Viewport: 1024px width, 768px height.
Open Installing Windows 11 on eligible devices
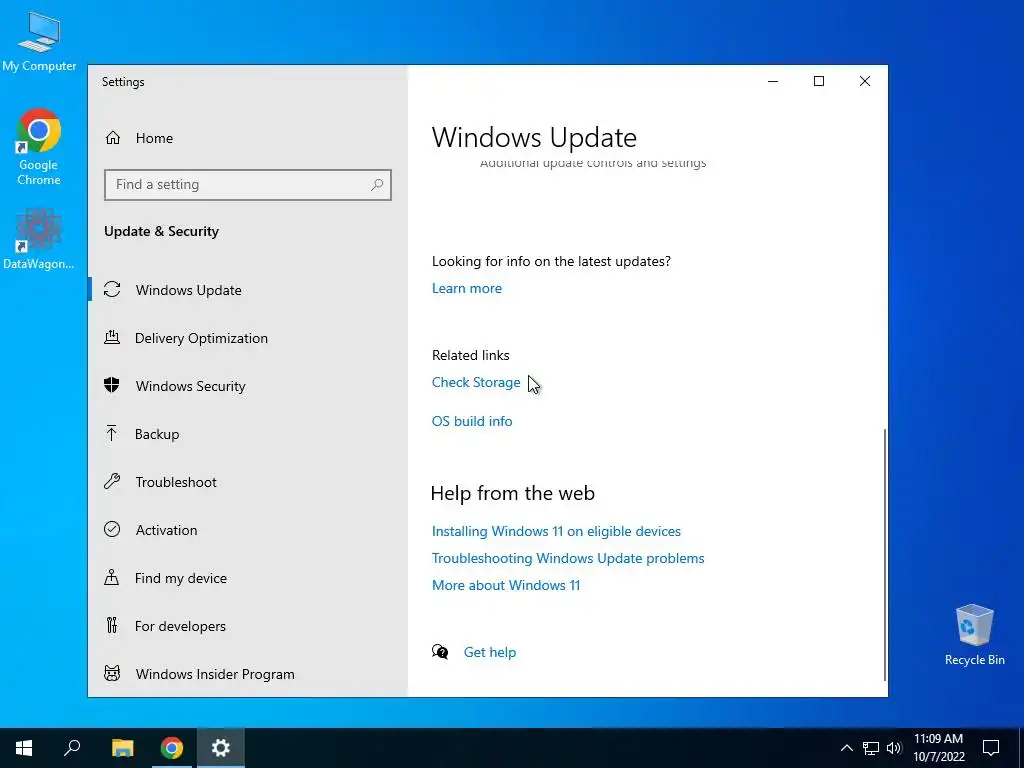click(556, 531)
